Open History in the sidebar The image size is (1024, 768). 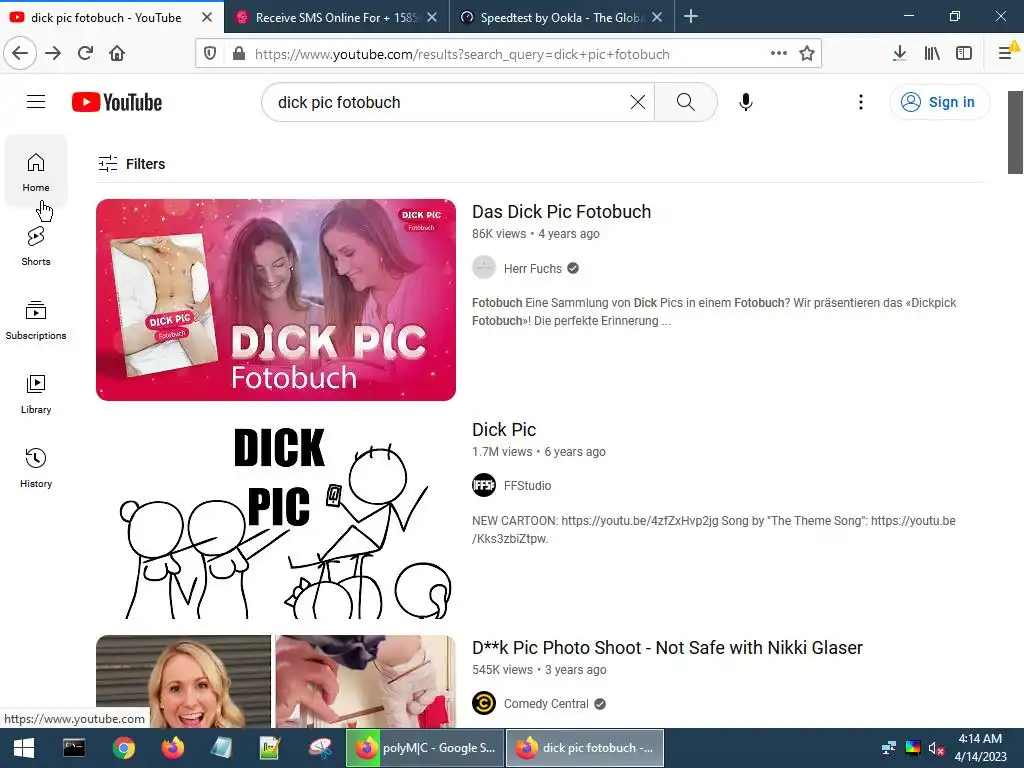coord(36,468)
